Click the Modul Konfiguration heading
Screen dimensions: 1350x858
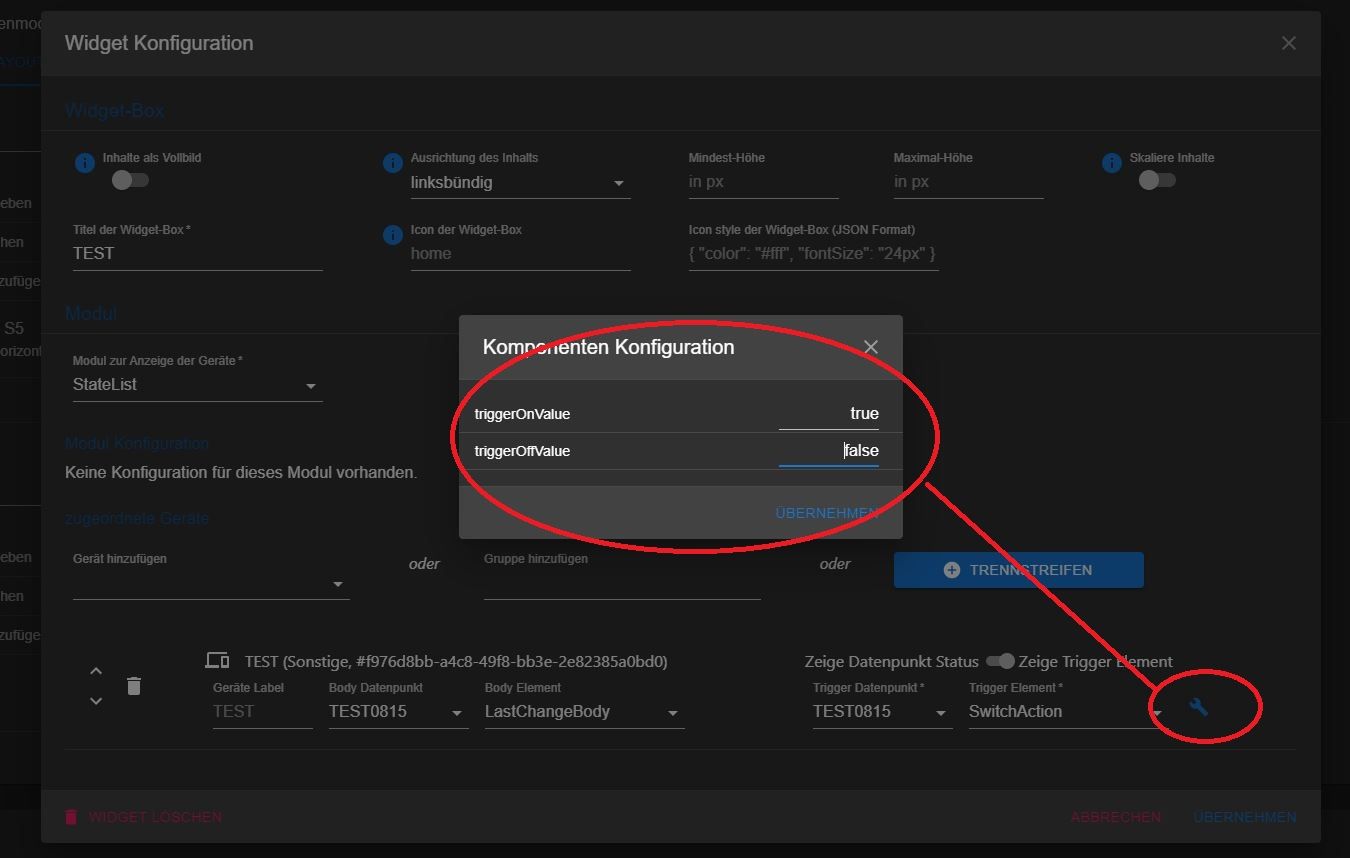coord(137,443)
